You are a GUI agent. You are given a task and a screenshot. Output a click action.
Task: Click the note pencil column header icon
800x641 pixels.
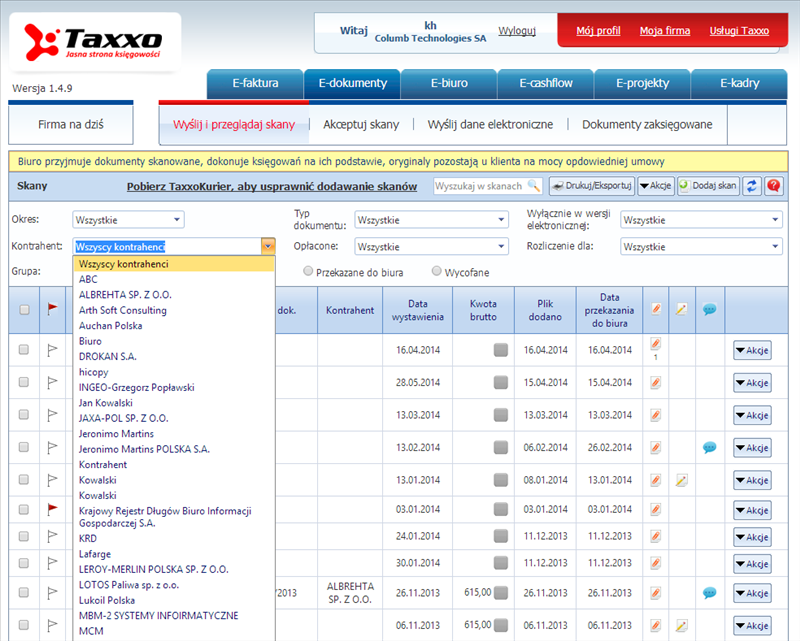click(681, 308)
